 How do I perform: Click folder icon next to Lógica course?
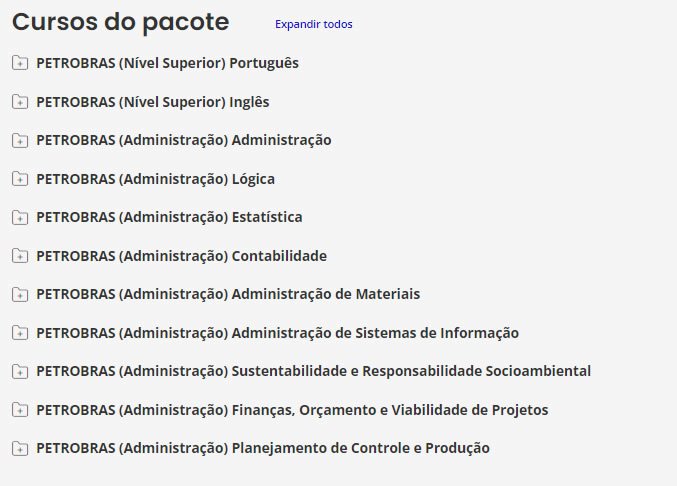click(x=19, y=179)
